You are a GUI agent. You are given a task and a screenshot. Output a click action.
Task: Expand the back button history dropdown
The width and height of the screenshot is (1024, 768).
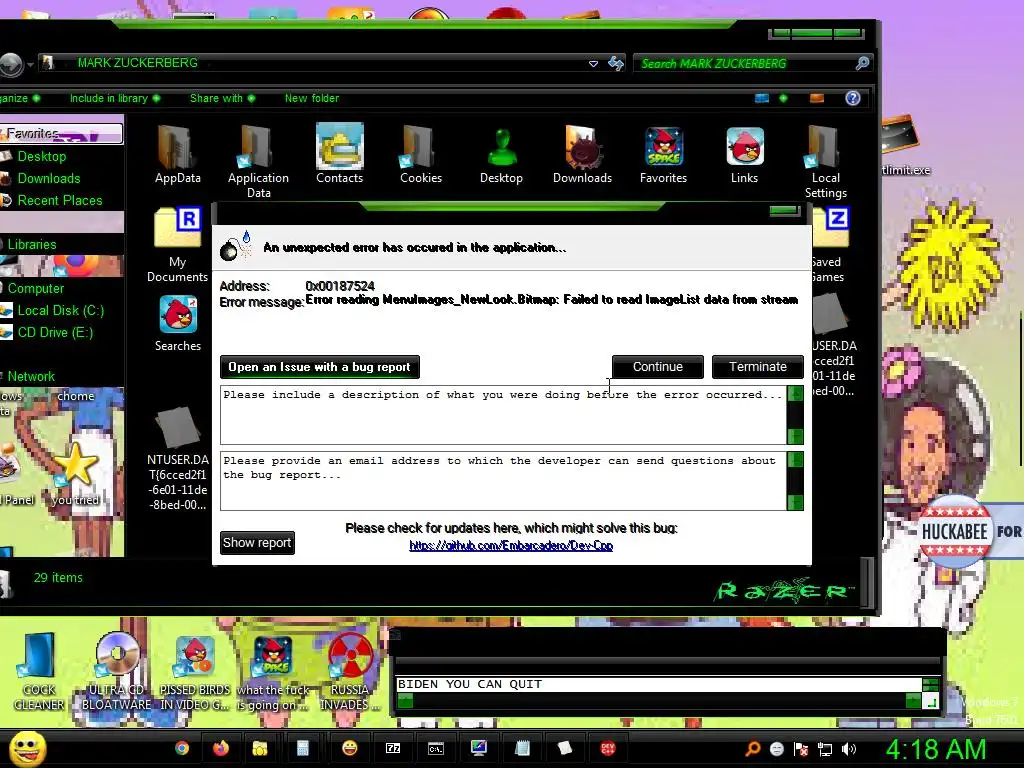(30, 64)
